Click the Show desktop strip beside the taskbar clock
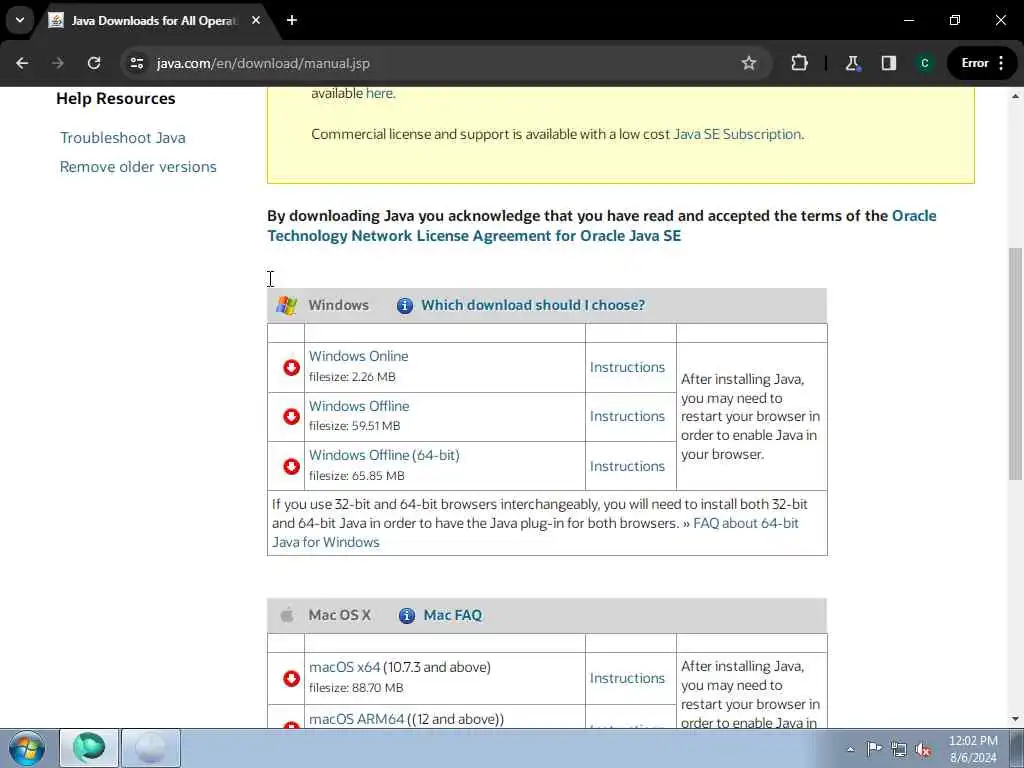 pyautogui.click(x=1017, y=748)
